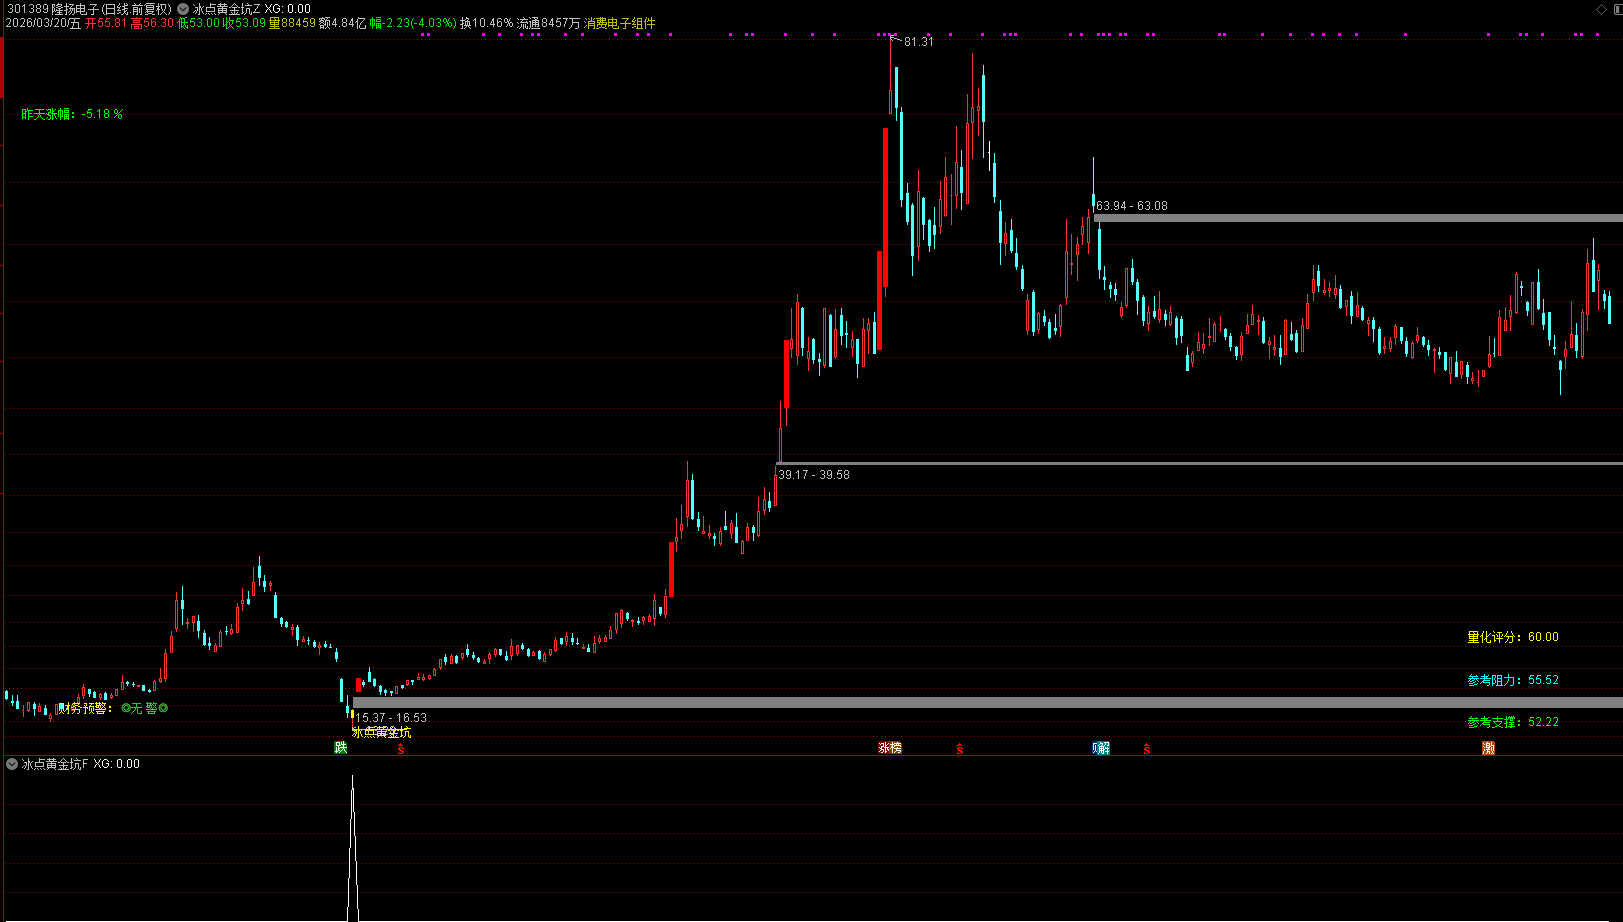
Task: Click the red S marker right of 涨榜
Action: pyautogui.click(x=960, y=748)
